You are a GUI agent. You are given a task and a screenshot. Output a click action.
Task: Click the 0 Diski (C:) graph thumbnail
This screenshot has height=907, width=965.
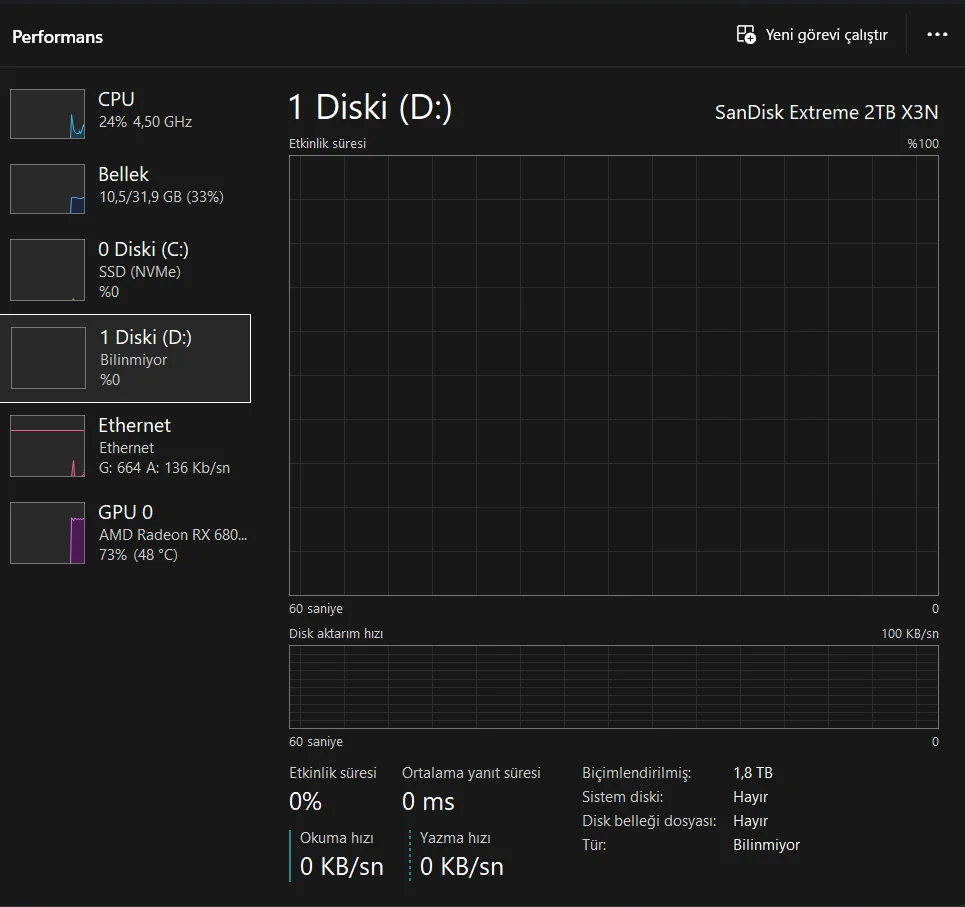(47, 270)
